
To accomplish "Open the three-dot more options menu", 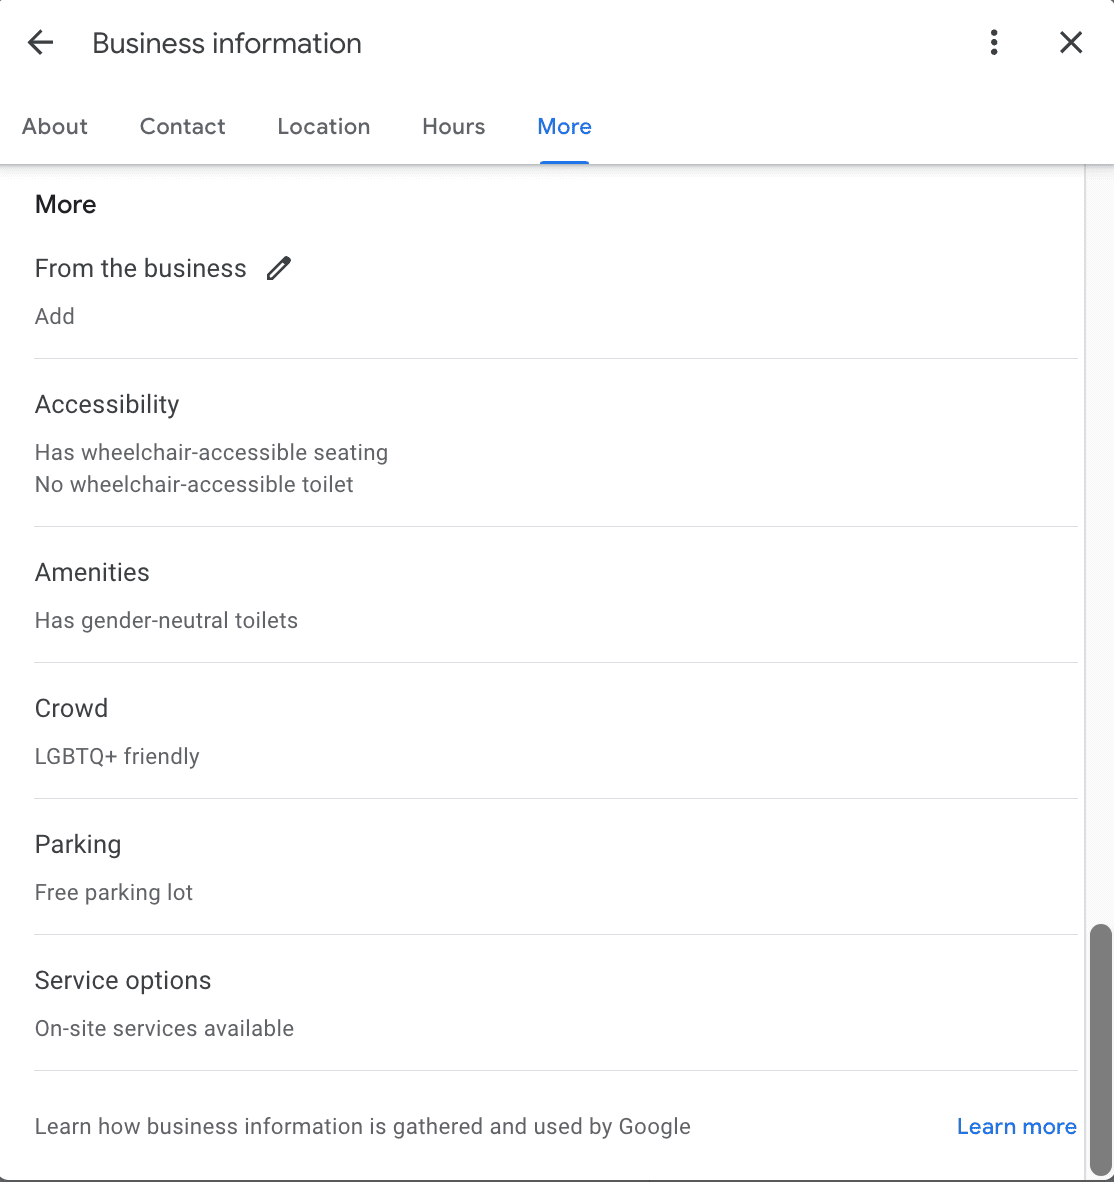I will [993, 42].
